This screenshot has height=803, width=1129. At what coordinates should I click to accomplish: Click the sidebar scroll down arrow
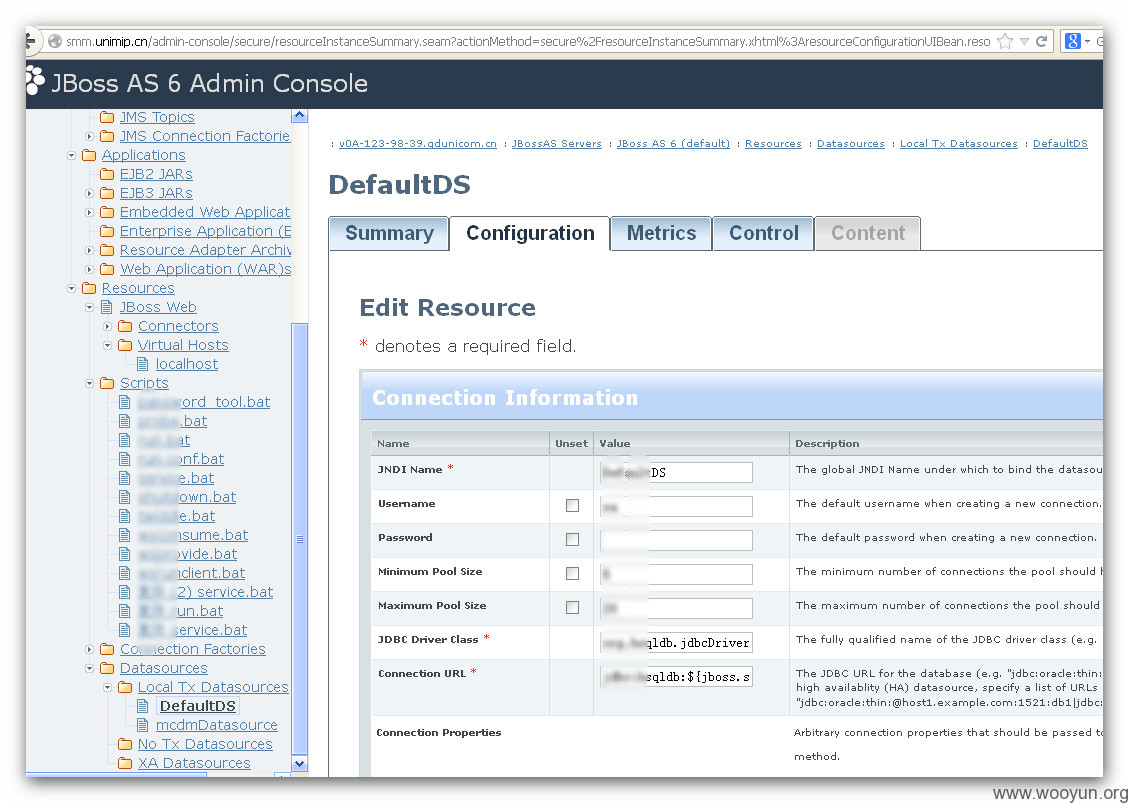click(x=300, y=763)
